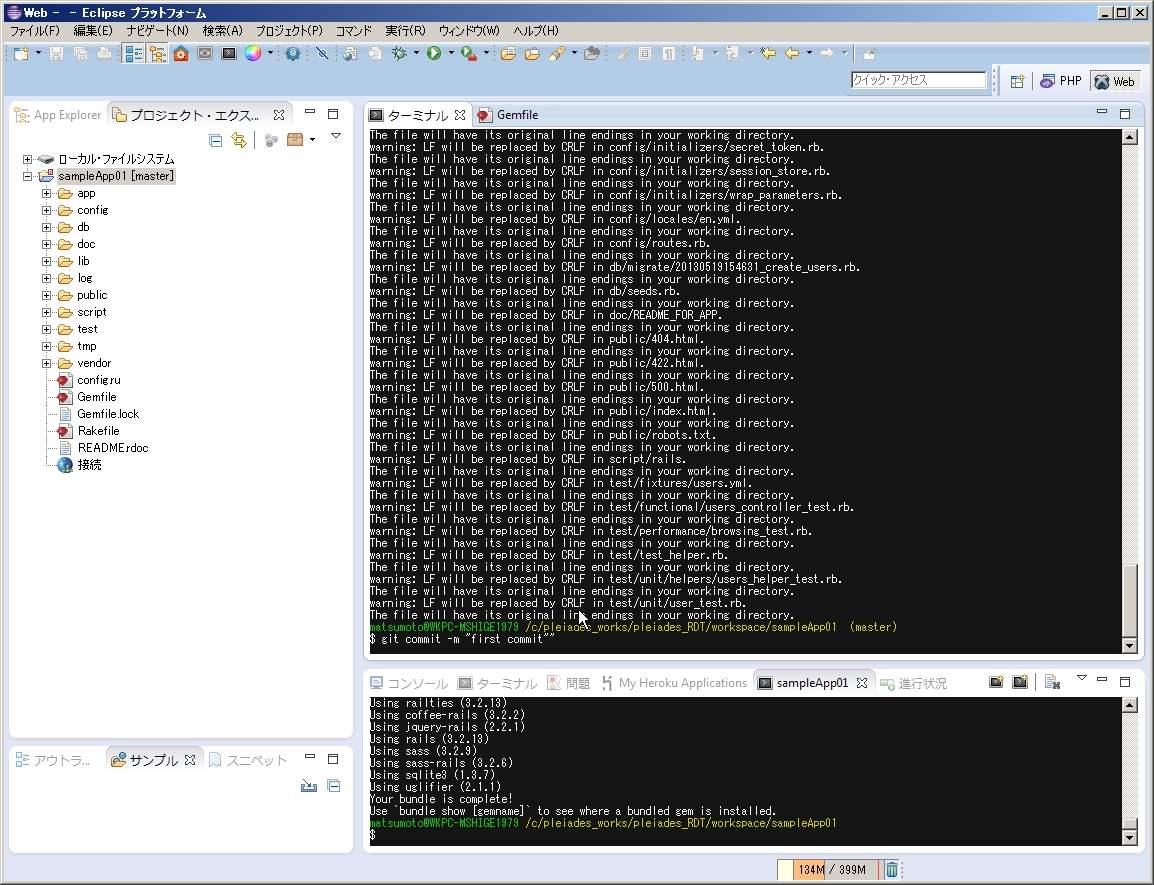Switch to the Gemfile editor tab
The width and height of the screenshot is (1154, 885).
(x=508, y=115)
